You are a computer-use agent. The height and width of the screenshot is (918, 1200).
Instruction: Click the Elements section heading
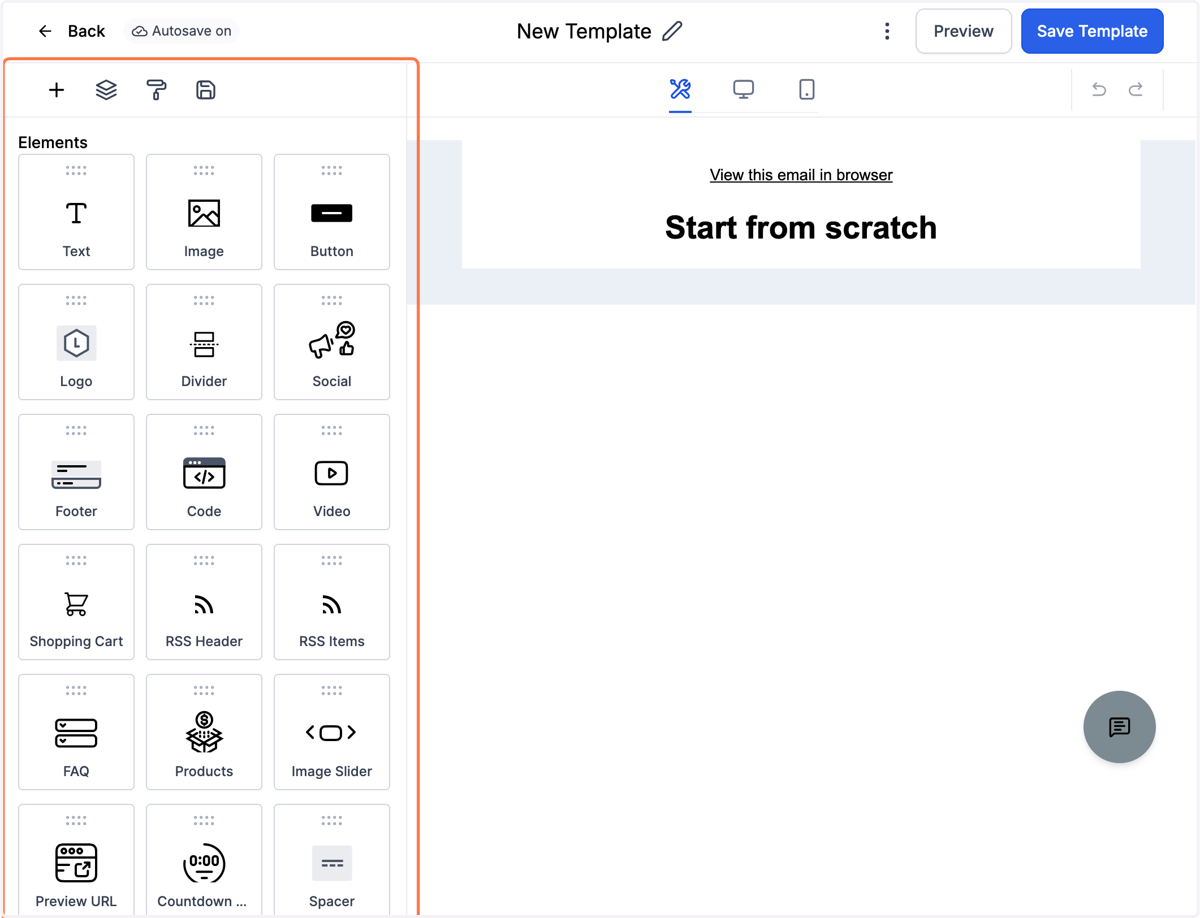[x=53, y=142]
